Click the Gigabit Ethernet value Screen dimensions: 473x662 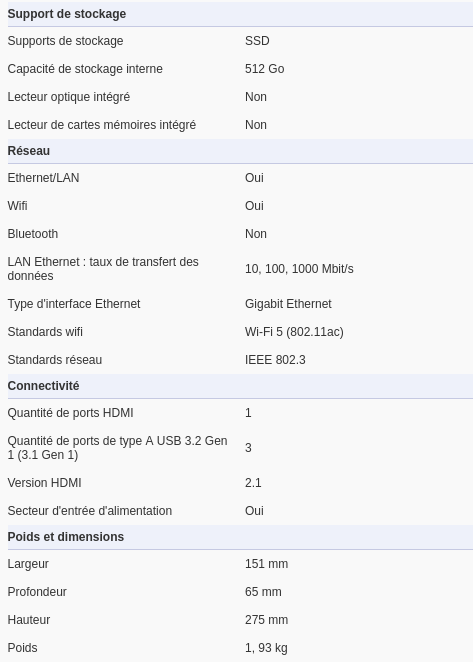click(x=288, y=304)
